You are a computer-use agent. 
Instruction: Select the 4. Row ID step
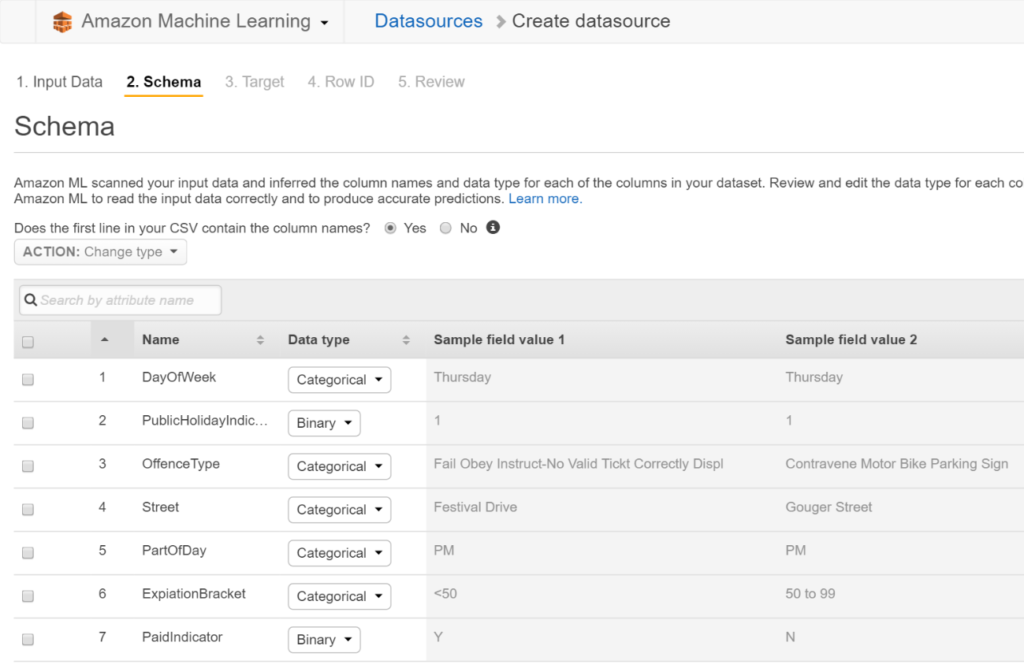340,81
